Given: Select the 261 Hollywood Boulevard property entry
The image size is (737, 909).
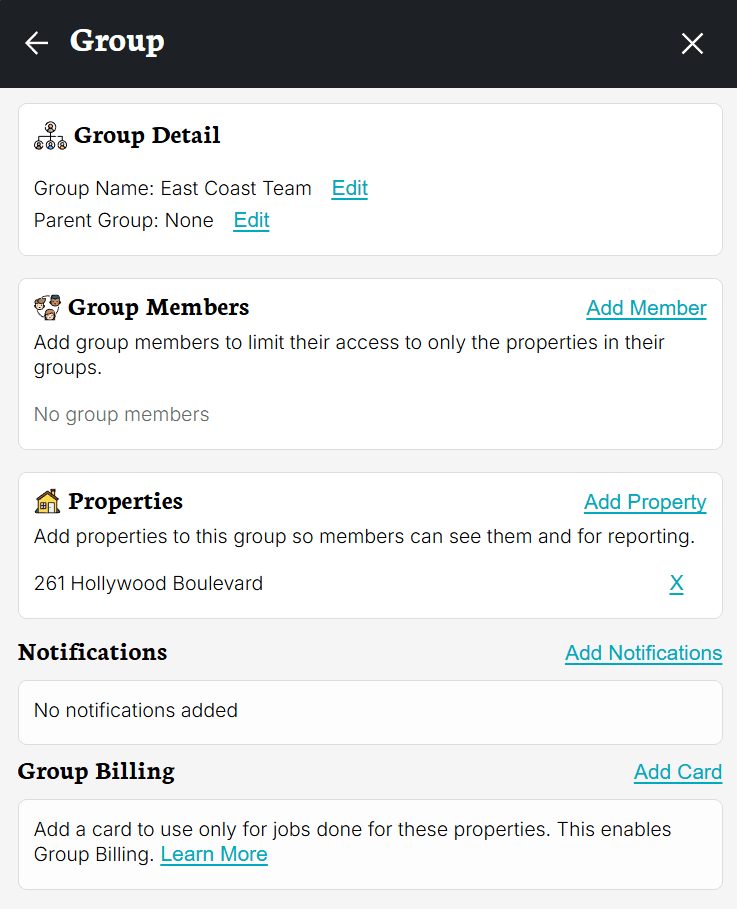Looking at the screenshot, I should (148, 583).
